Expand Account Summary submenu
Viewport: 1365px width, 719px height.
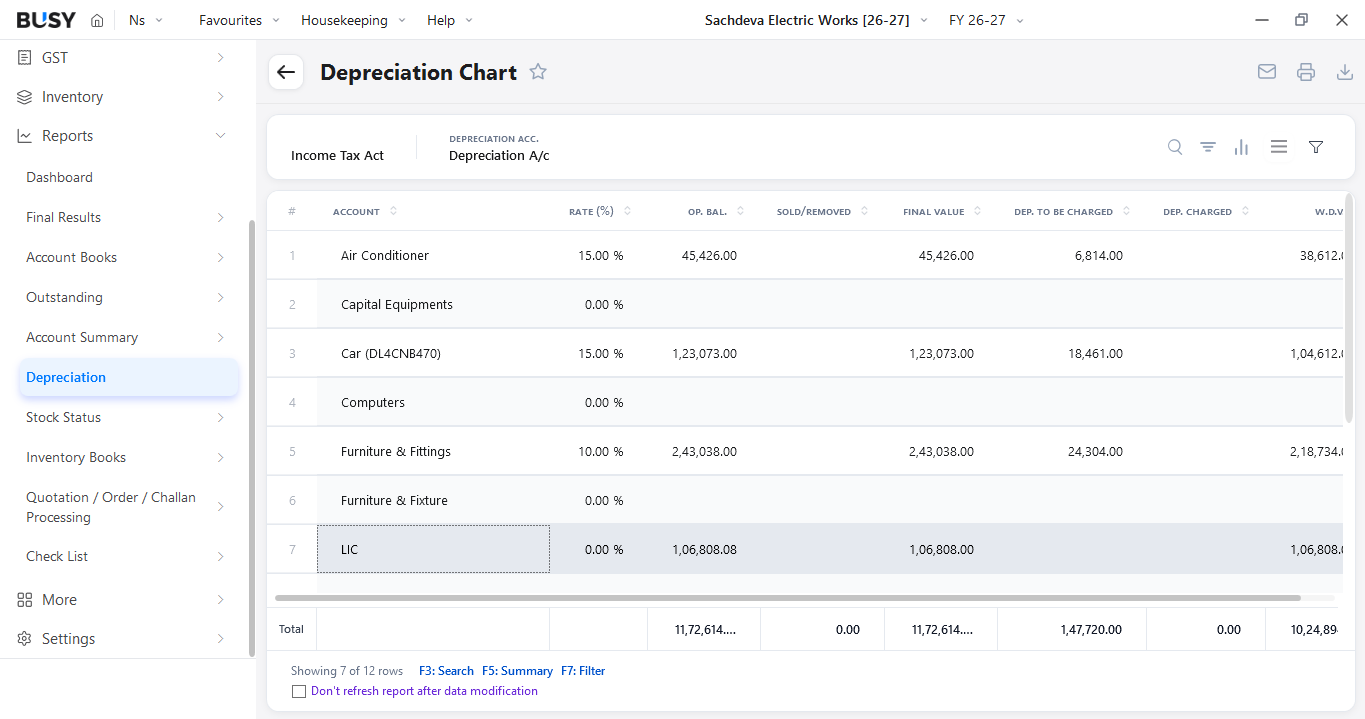coord(220,337)
